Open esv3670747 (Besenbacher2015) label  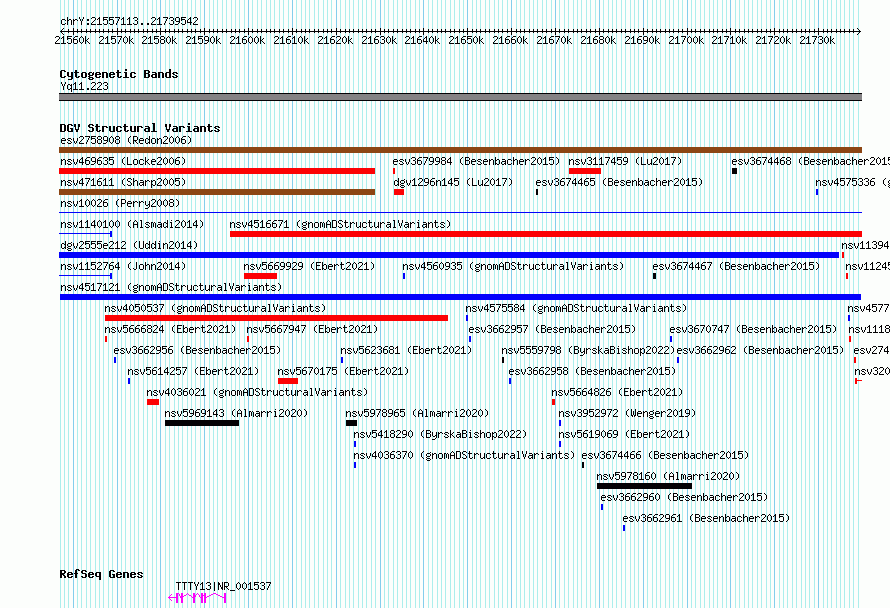[x=753, y=329]
